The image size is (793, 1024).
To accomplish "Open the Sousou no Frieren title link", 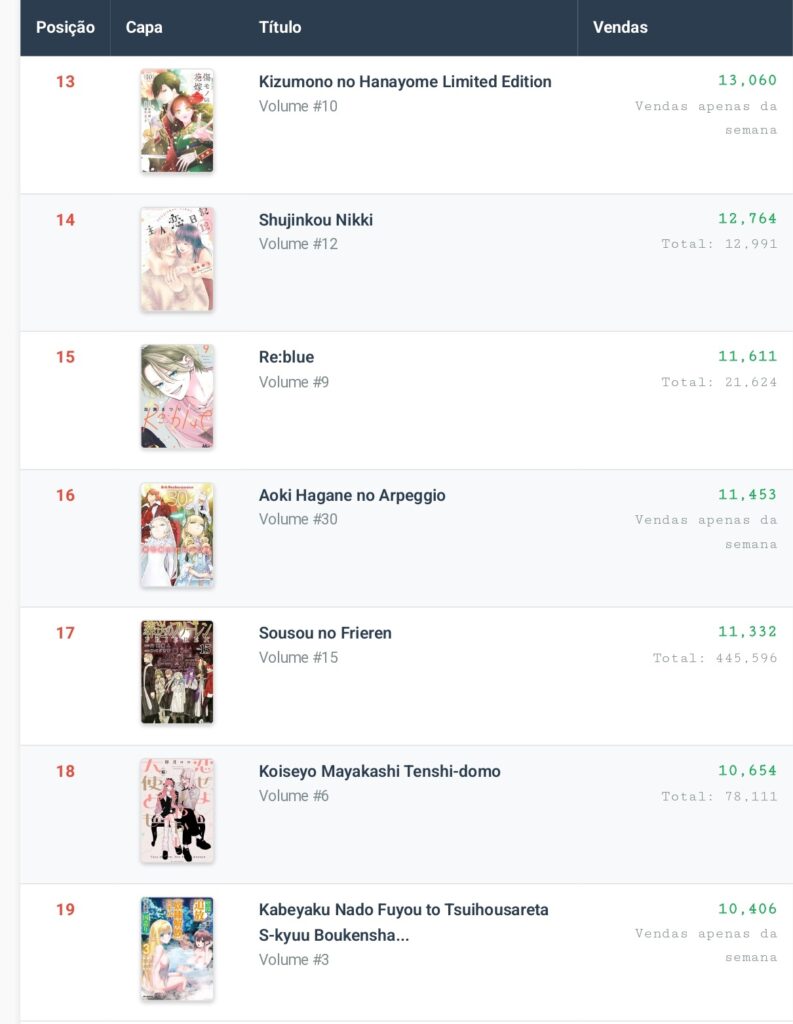I will click(325, 633).
